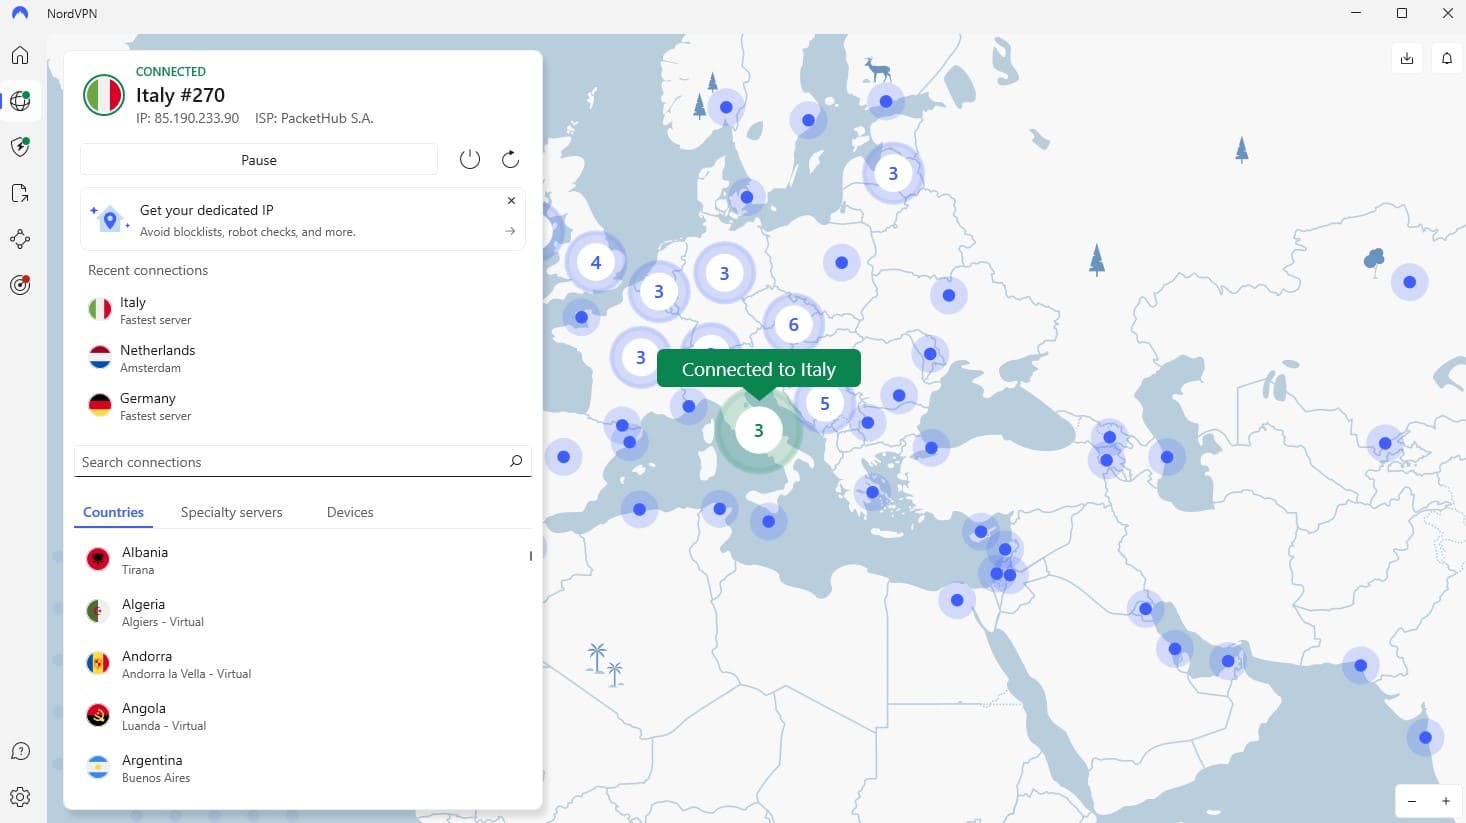Click the Andorra flag icon
Image resolution: width=1466 pixels, height=823 pixels.
(98, 663)
